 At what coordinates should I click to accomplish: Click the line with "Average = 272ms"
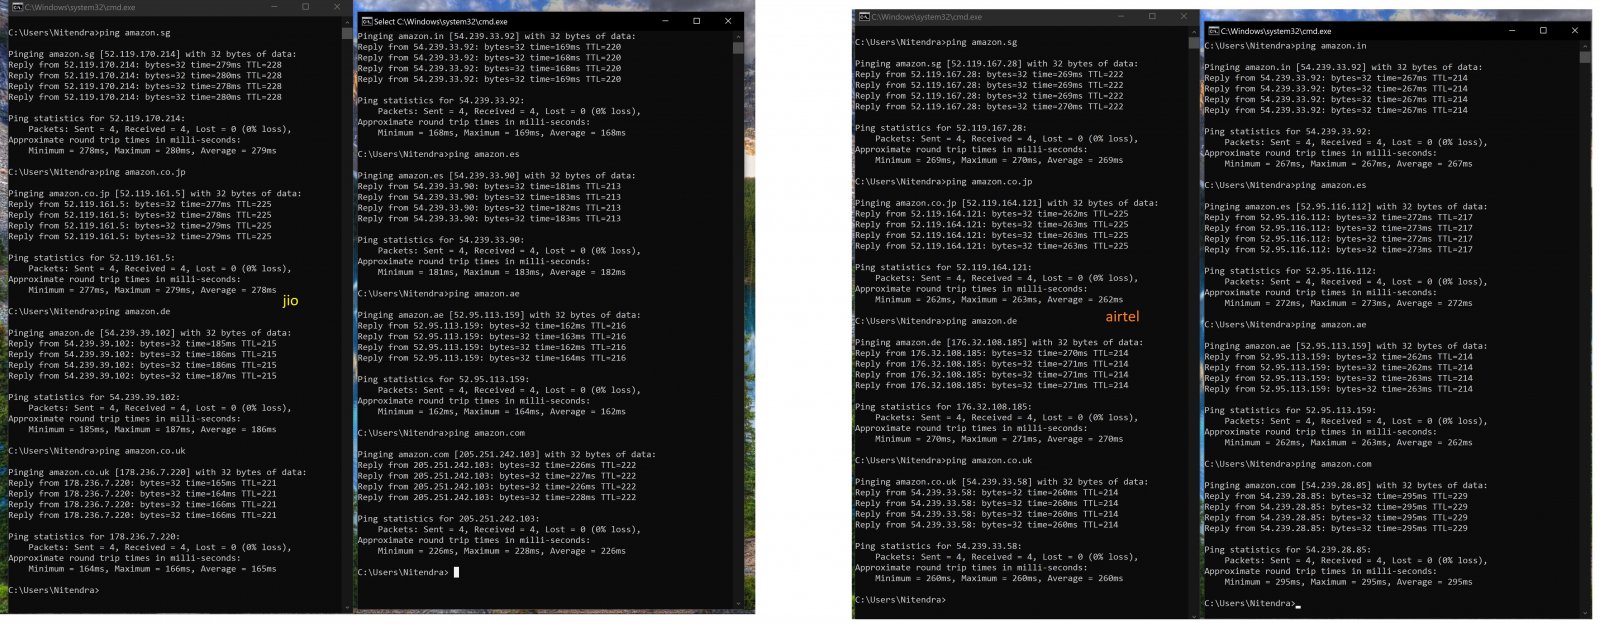[1348, 303]
